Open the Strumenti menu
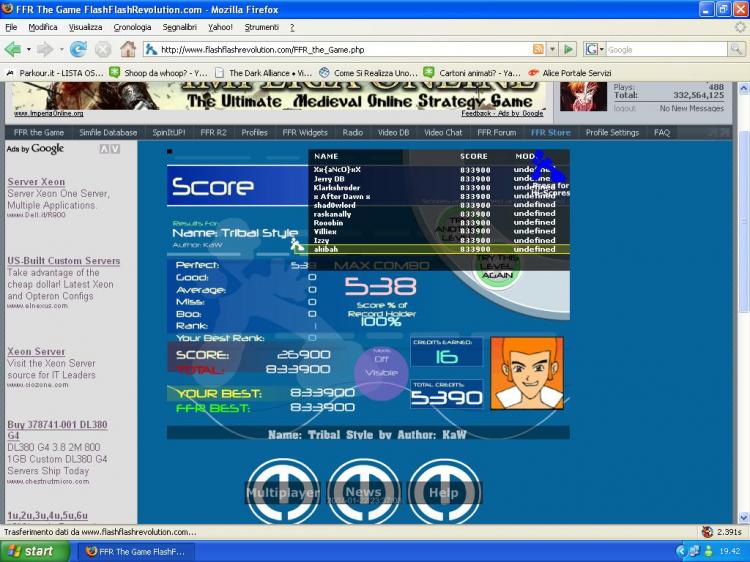750x562 pixels. point(261,27)
